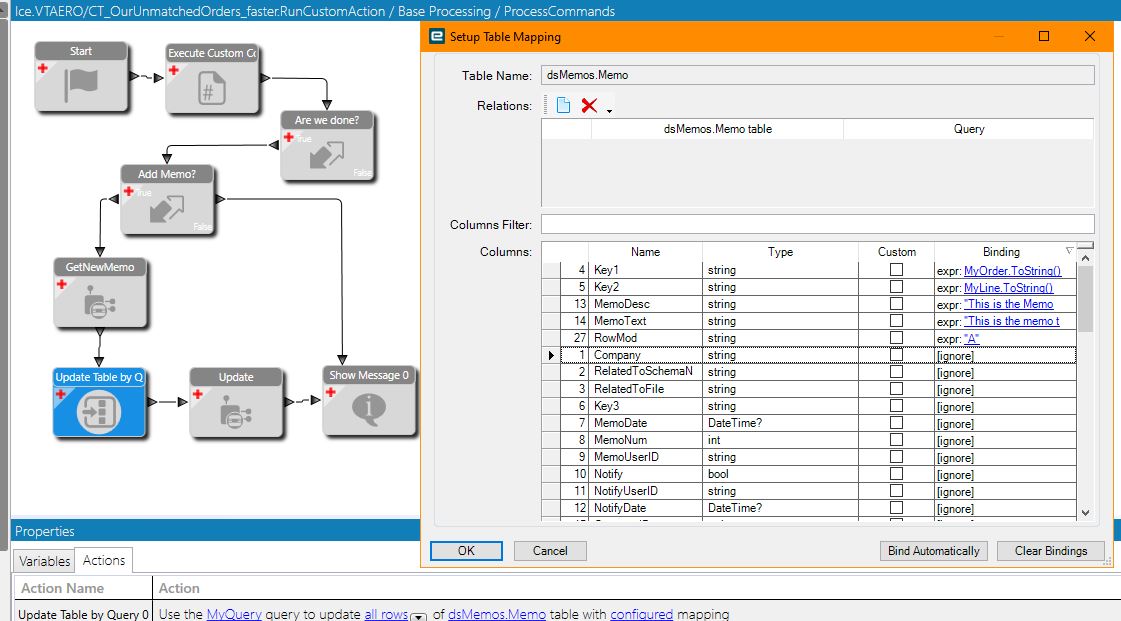Open the 'configured' mapping link
The image size is (1121, 621).
click(641, 614)
